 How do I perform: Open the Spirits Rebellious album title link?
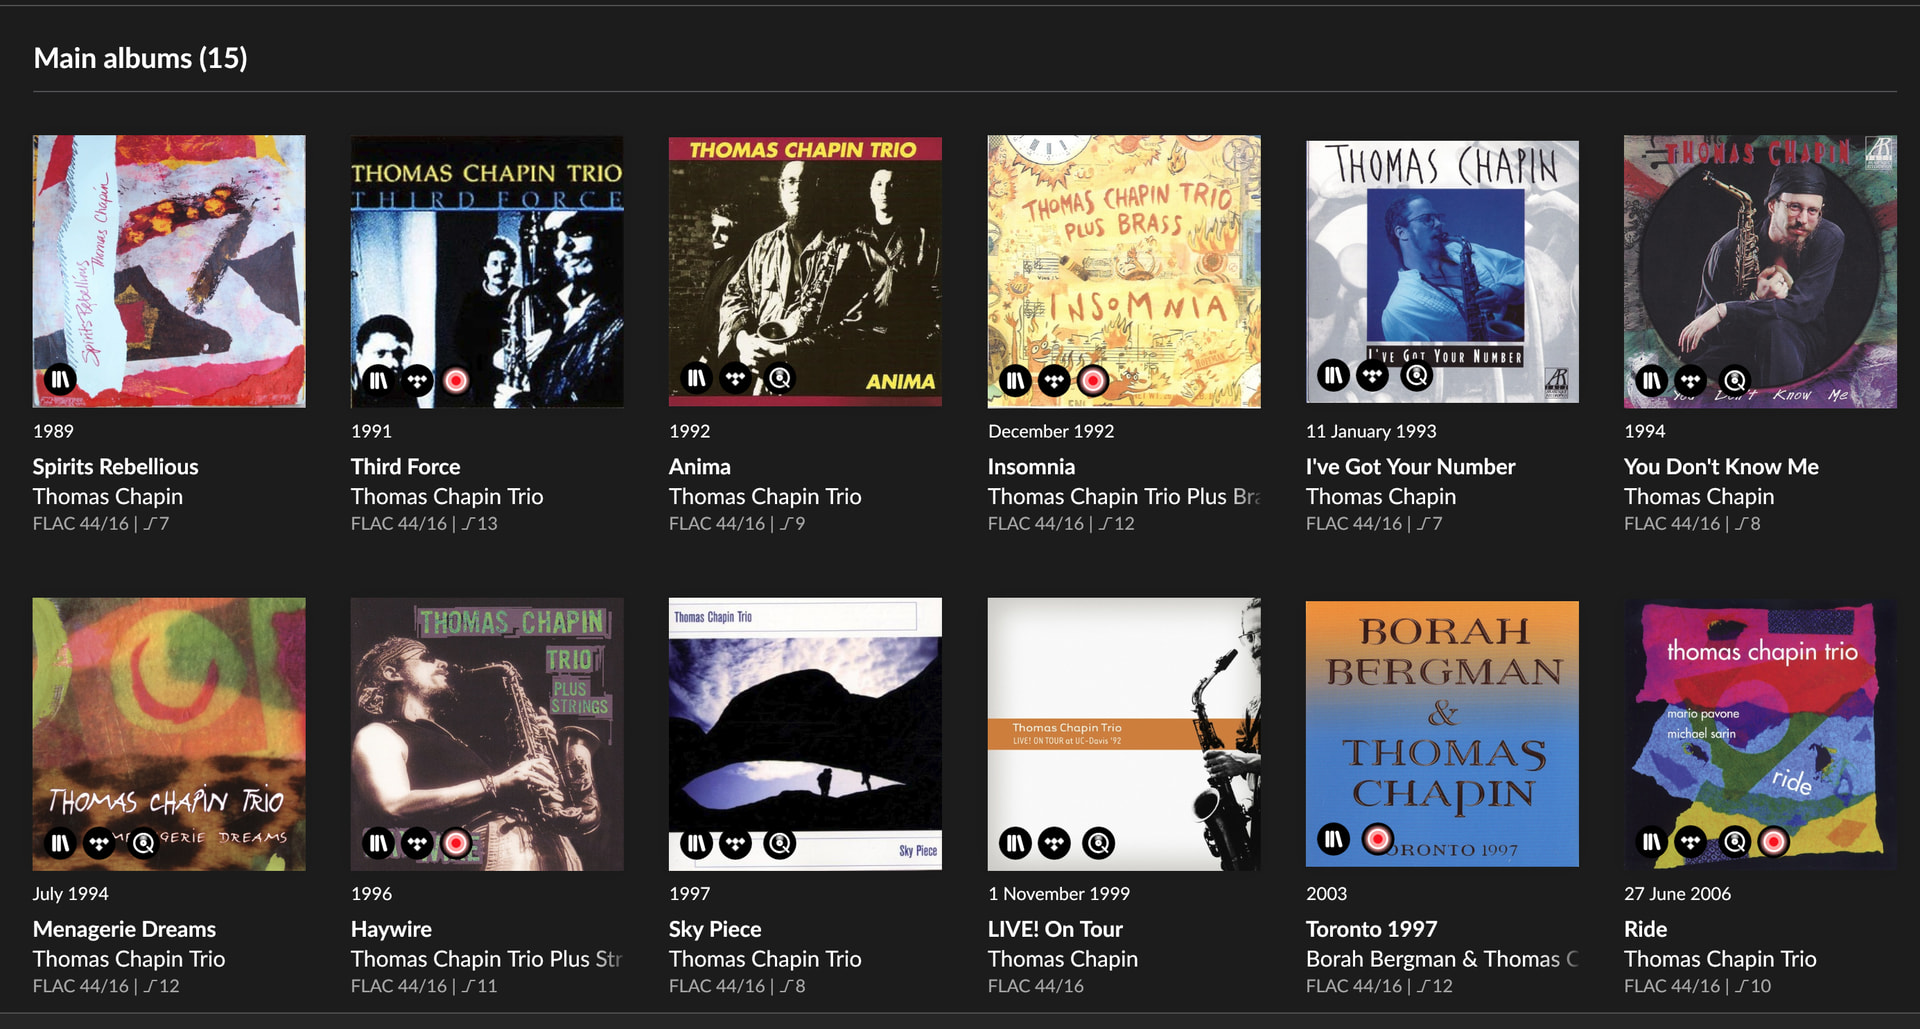115,467
